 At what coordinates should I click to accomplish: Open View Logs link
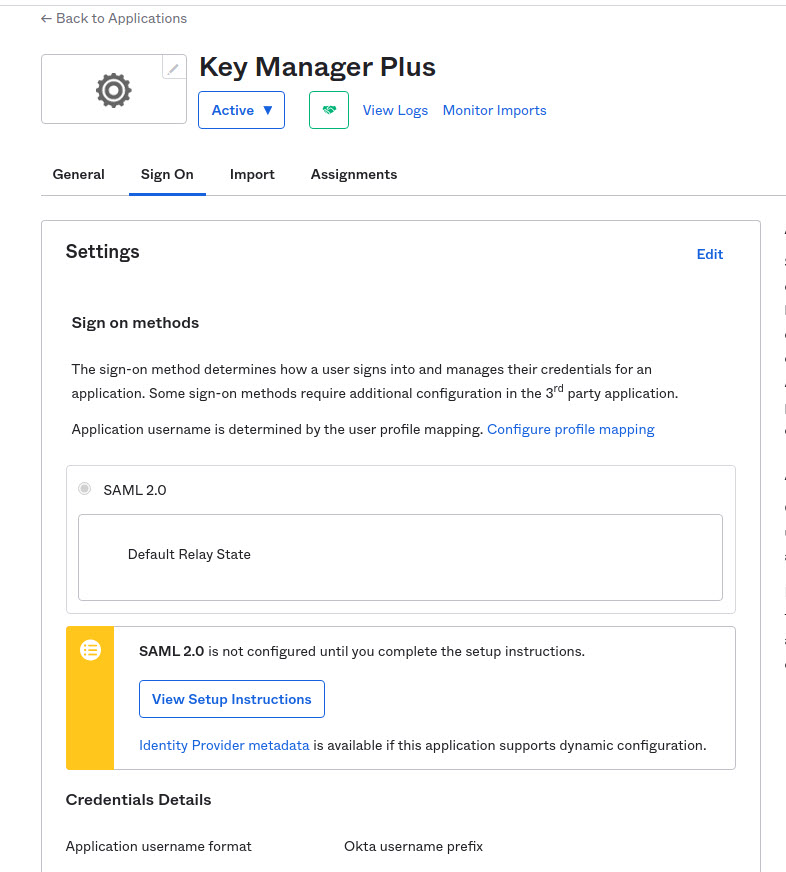395,110
